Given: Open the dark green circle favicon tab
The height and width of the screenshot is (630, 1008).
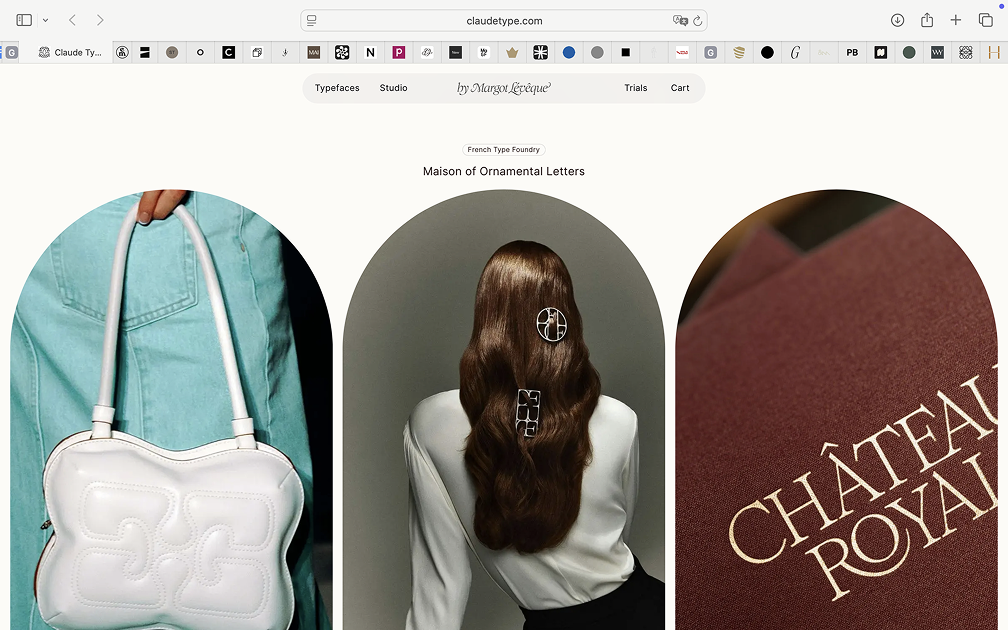Looking at the screenshot, I should [x=909, y=53].
